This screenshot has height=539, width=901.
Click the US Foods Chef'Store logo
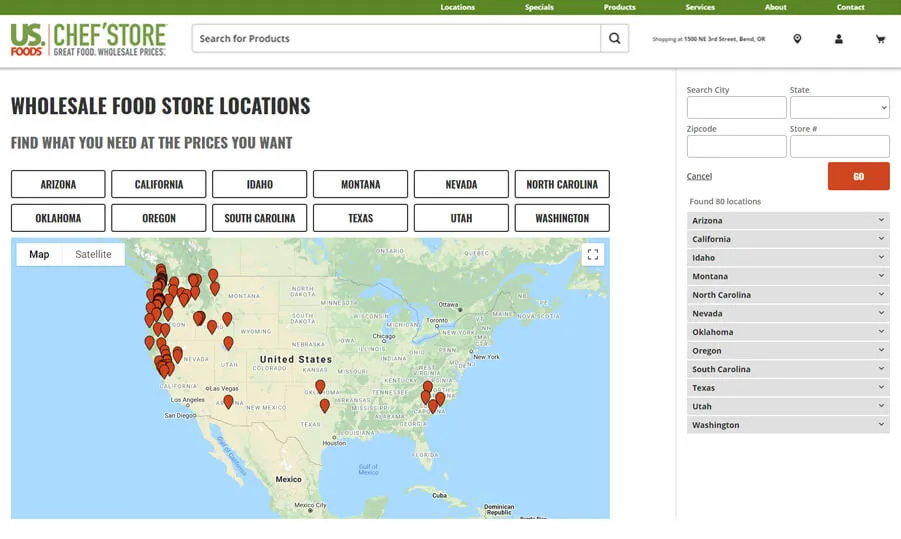[x=88, y=39]
